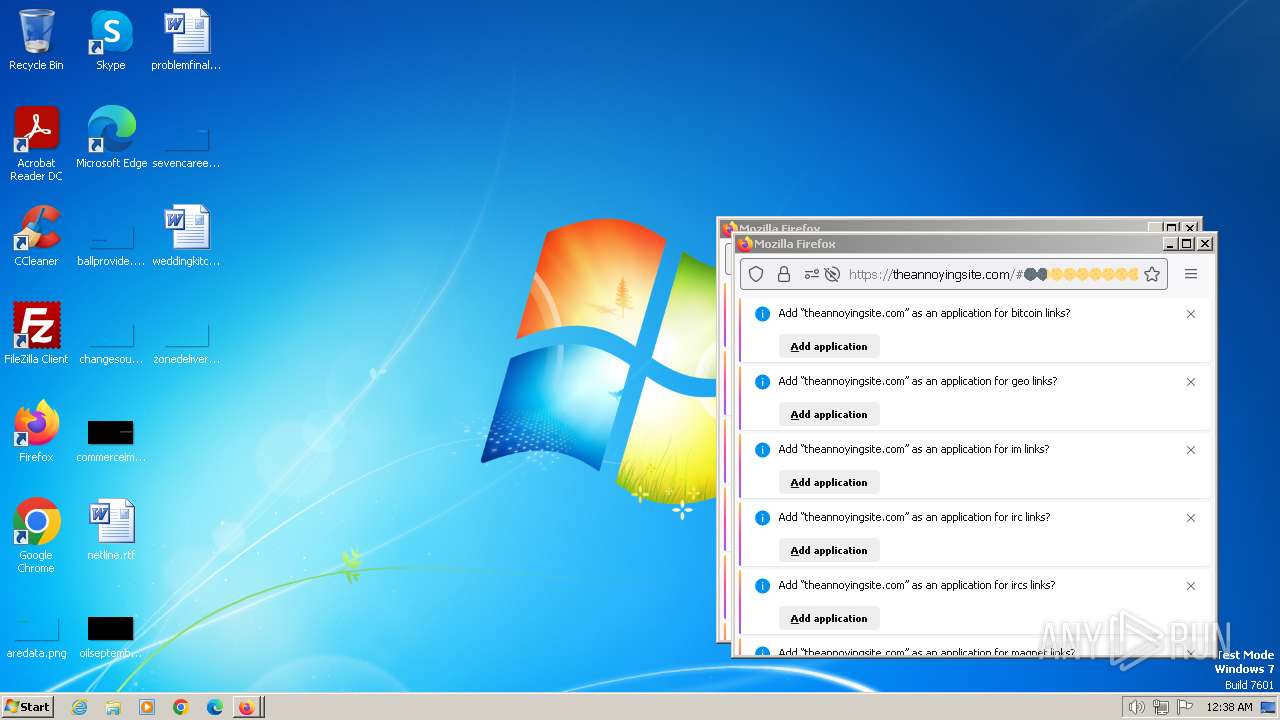This screenshot has width=1280, height=720.
Task: Add application for bitcoin links
Action: (829, 346)
